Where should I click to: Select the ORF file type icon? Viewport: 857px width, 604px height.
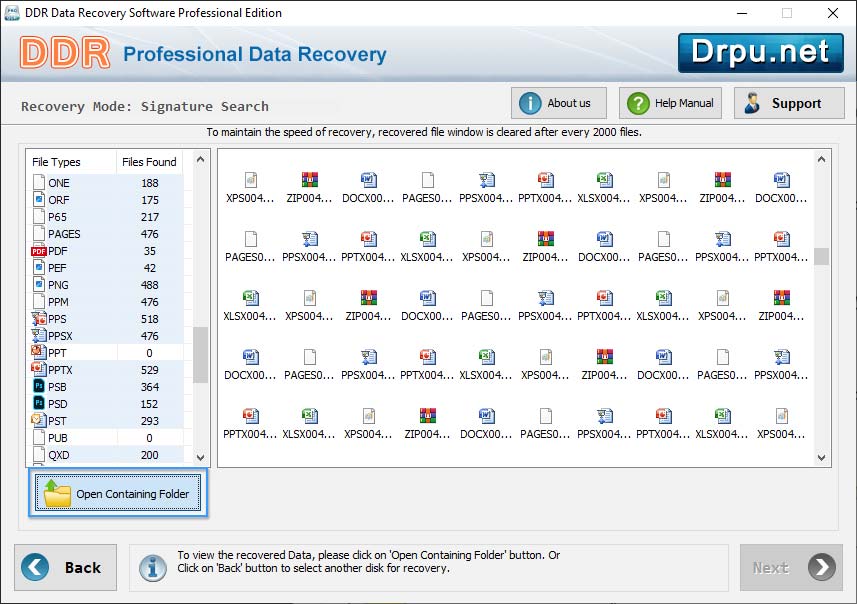coord(39,200)
